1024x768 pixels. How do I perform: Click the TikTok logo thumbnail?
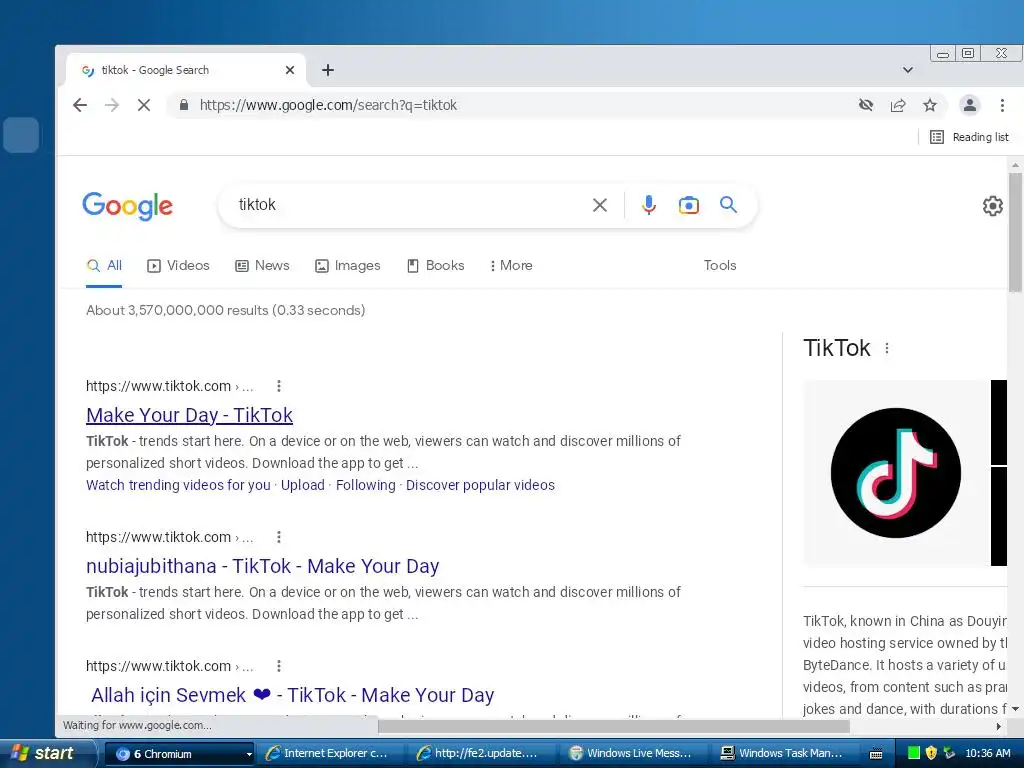coord(895,473)
